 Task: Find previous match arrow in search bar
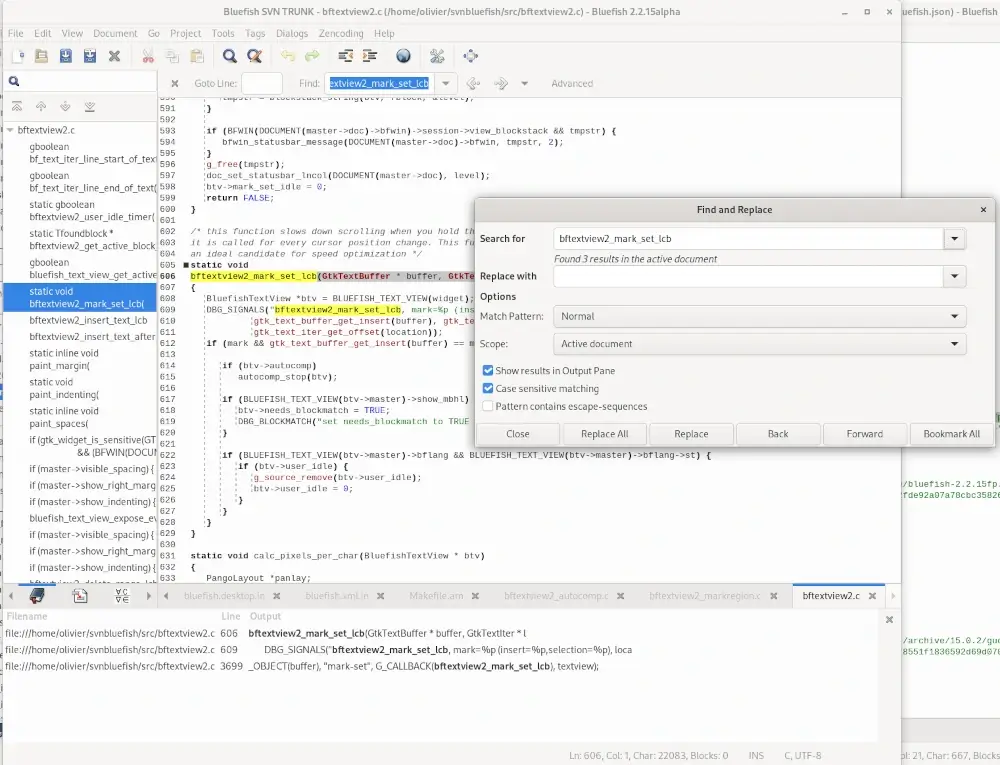click(473, 84)
